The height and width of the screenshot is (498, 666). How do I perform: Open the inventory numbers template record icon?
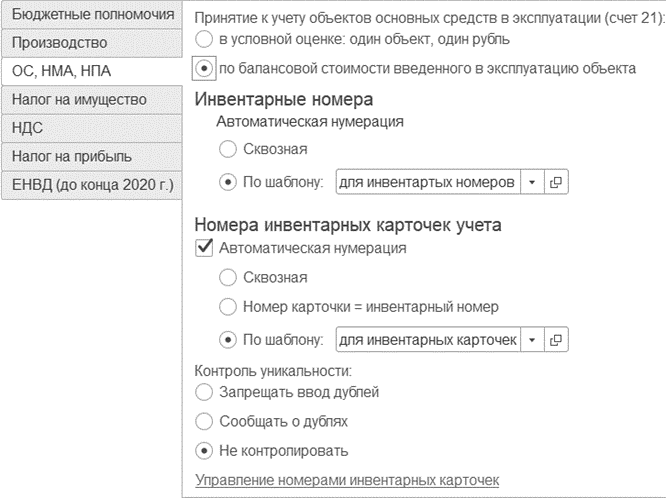(x=556, y=182)
